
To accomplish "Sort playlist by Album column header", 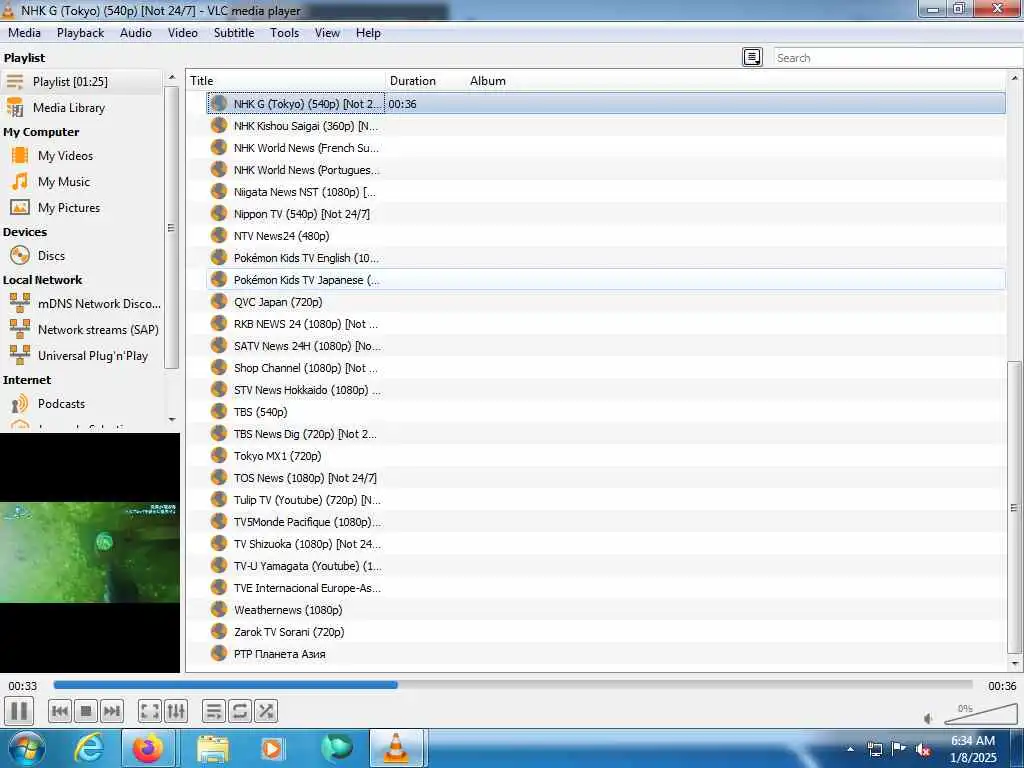I will [736, 80].
